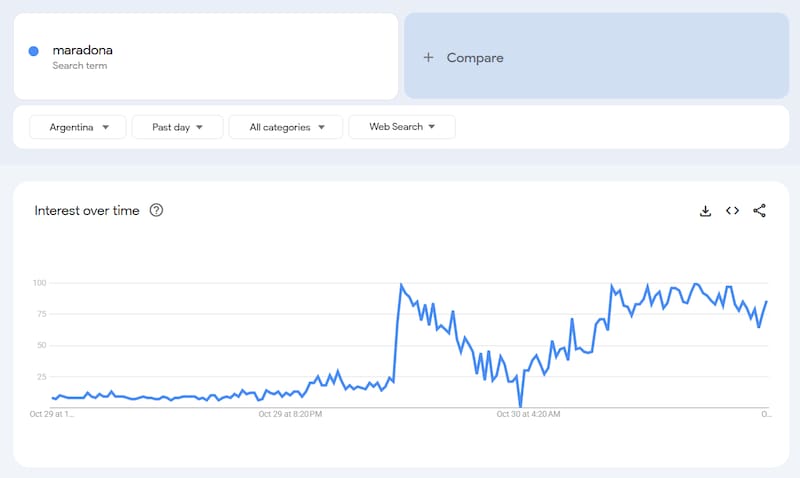This screenshot has height=478, width=800.
Task: Download the interest over time chart data
Action: [705, 211]
